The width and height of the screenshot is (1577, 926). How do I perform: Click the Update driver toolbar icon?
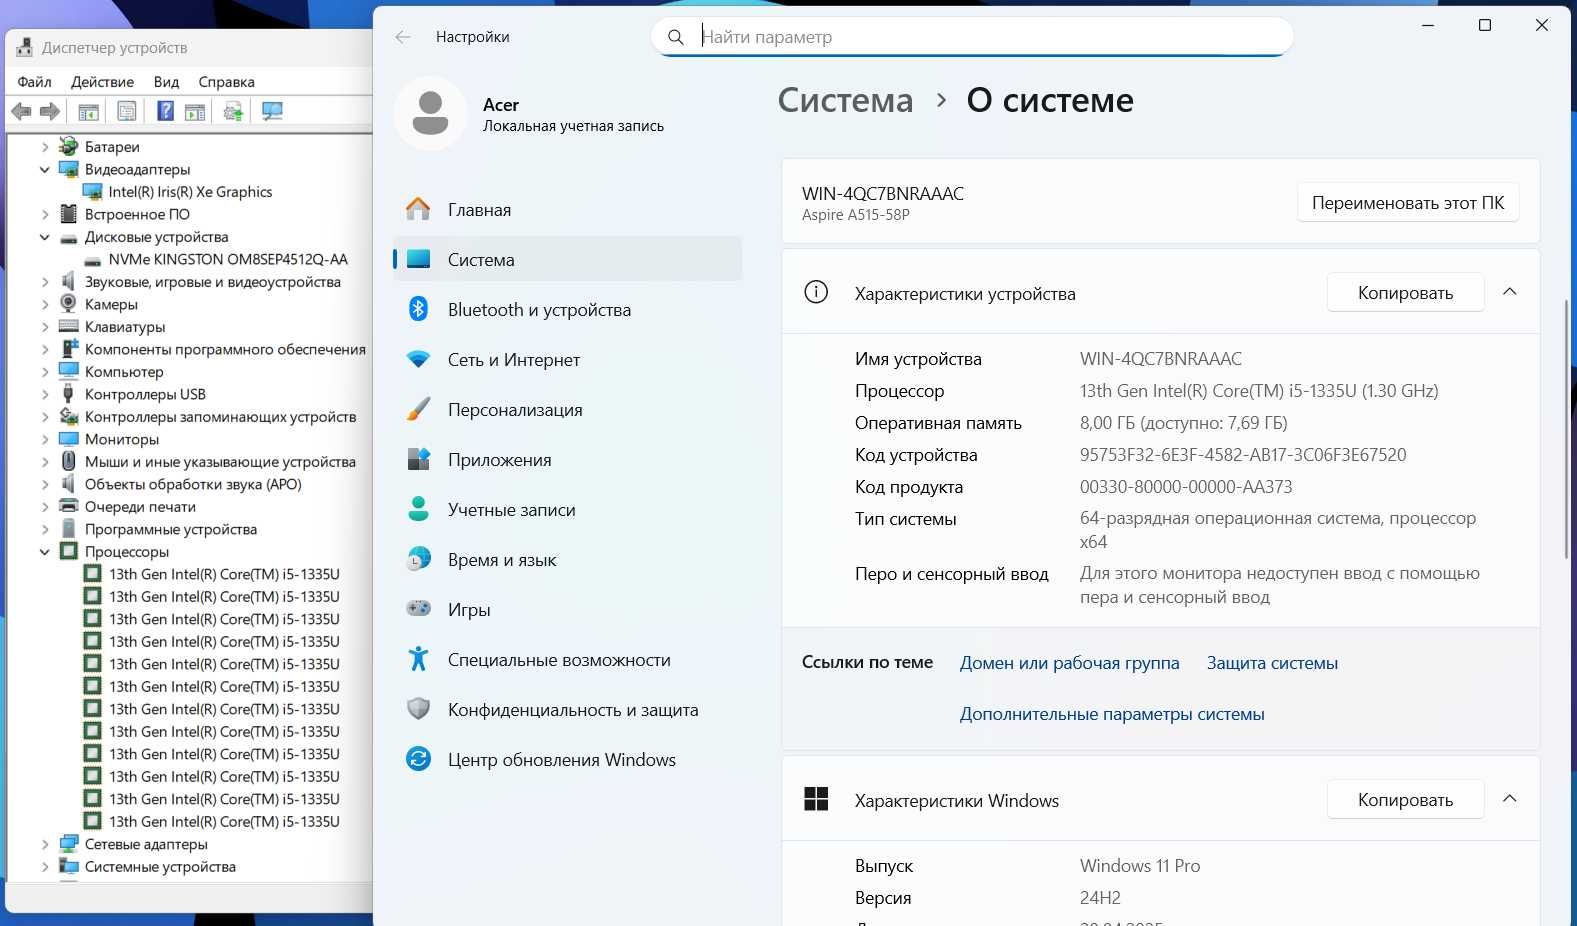tap(233, 112)
